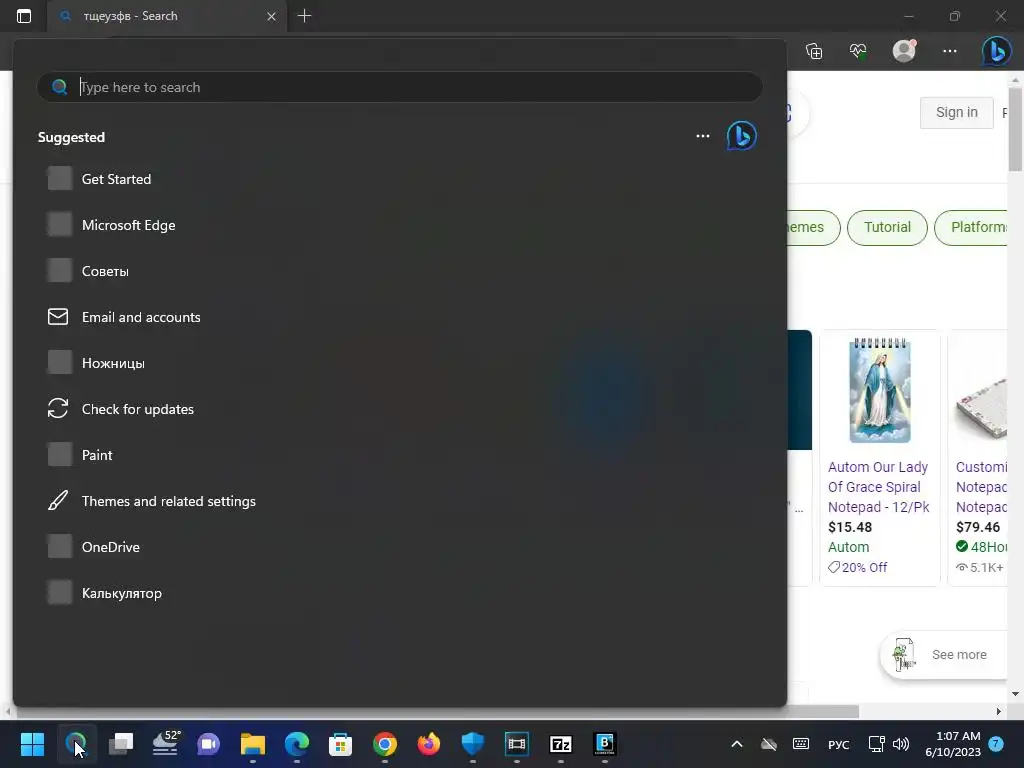Open the Советы suggestion
Screen dimensions: 1024x768
pyautogui.click(x=105, y=271)
